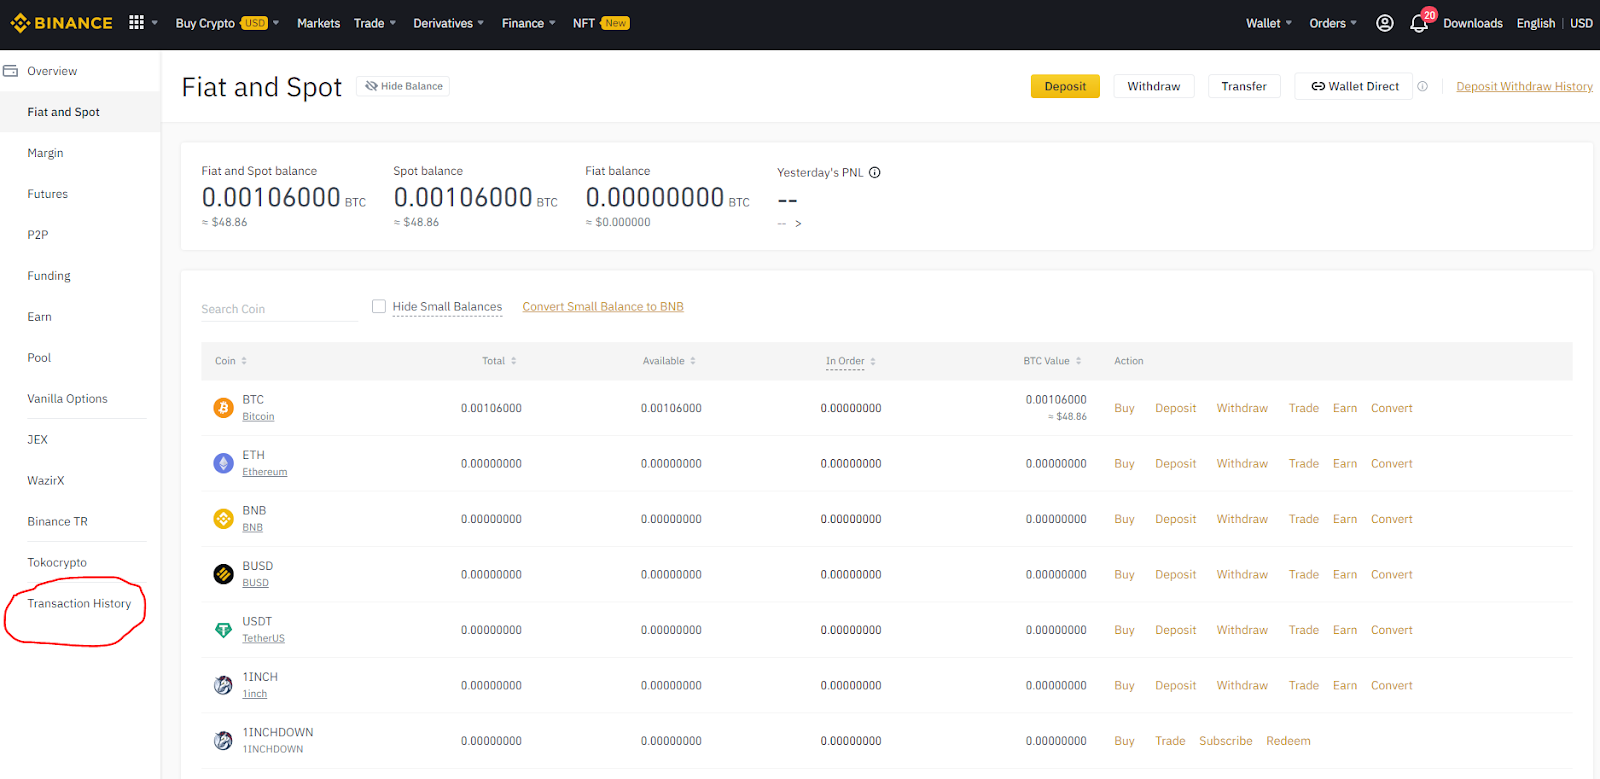Toggle Hide Balance eye button
Image resolution: width=1600 pixels, height=779 pixels.
403,86
